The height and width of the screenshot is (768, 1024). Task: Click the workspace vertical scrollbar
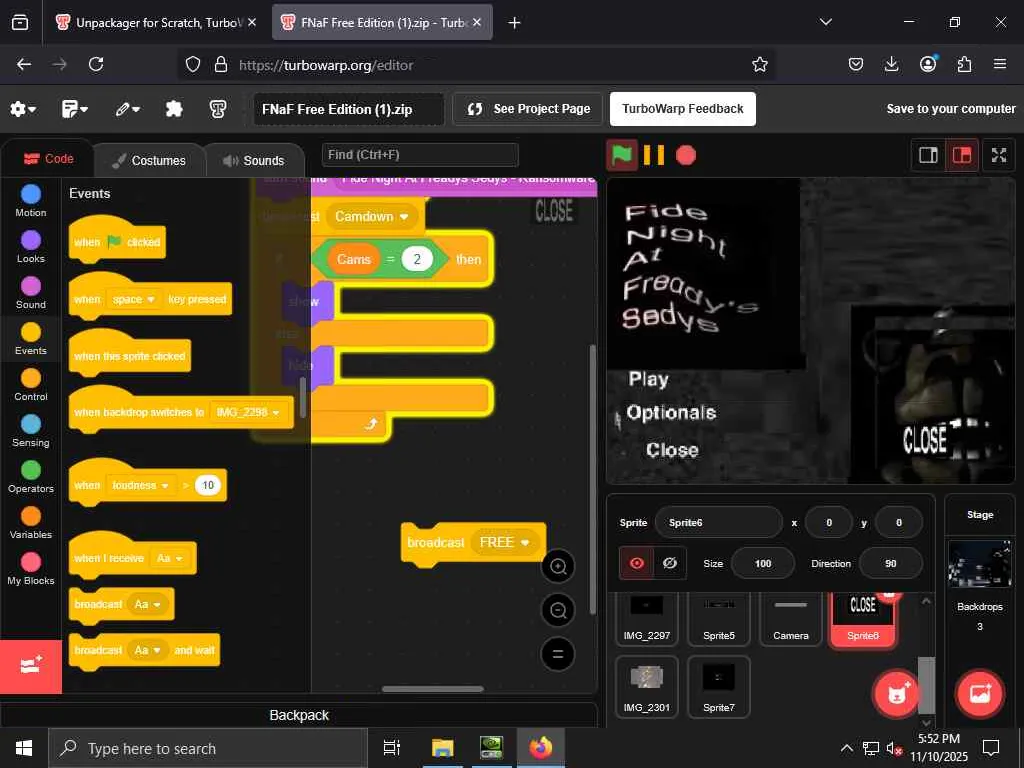(x=592, y=480)
